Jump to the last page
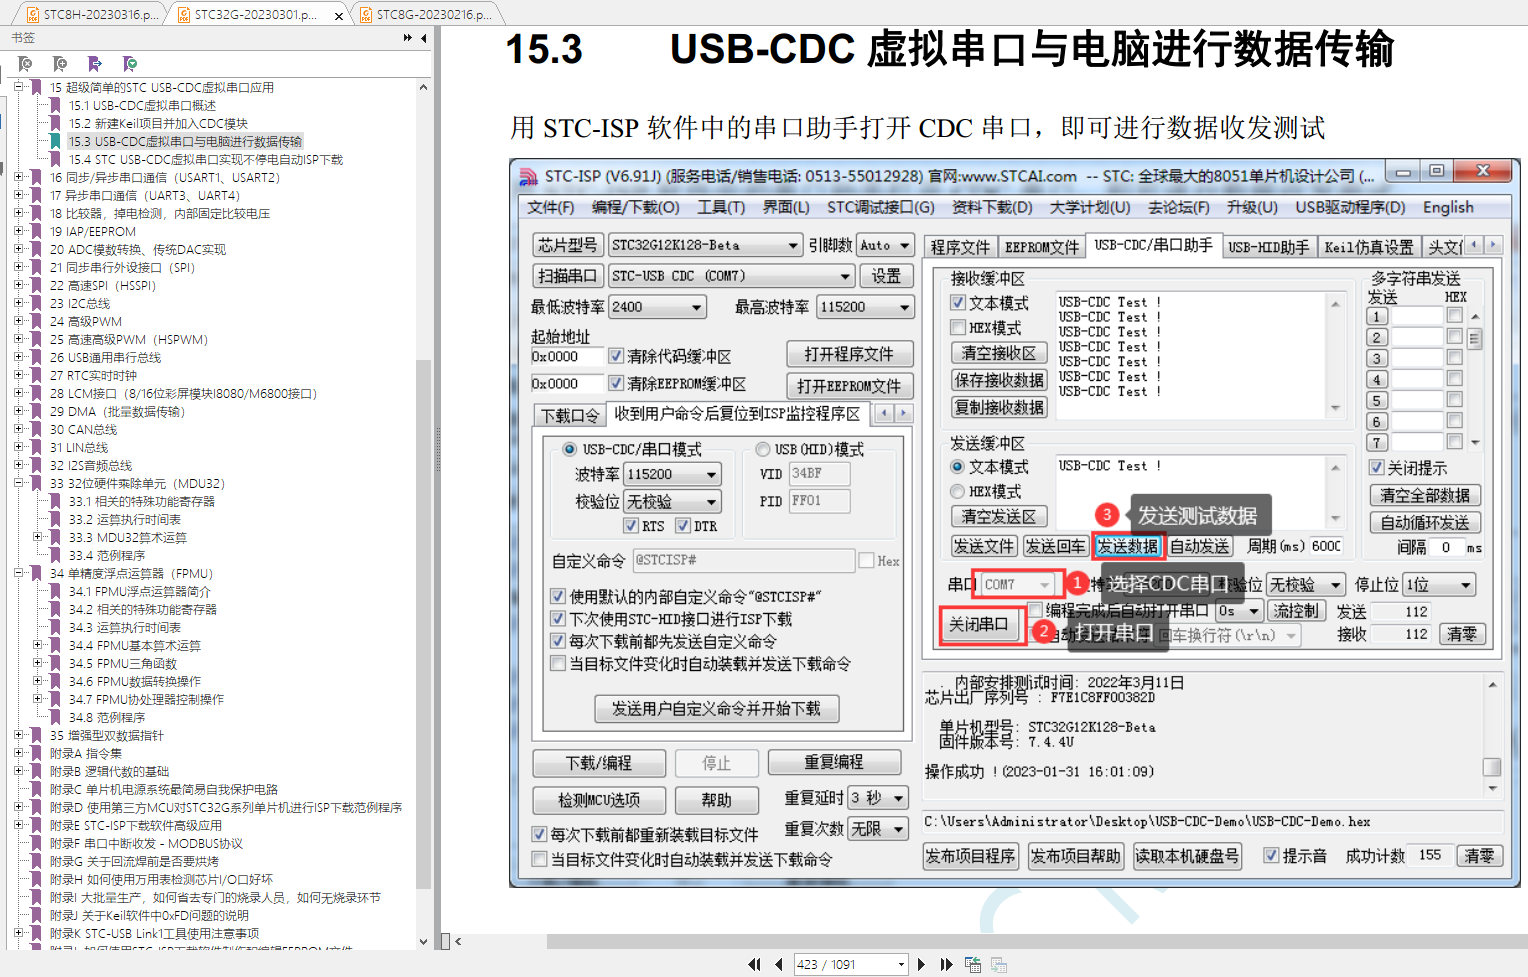Viewport: 1528px width, 977px height. 946,964
